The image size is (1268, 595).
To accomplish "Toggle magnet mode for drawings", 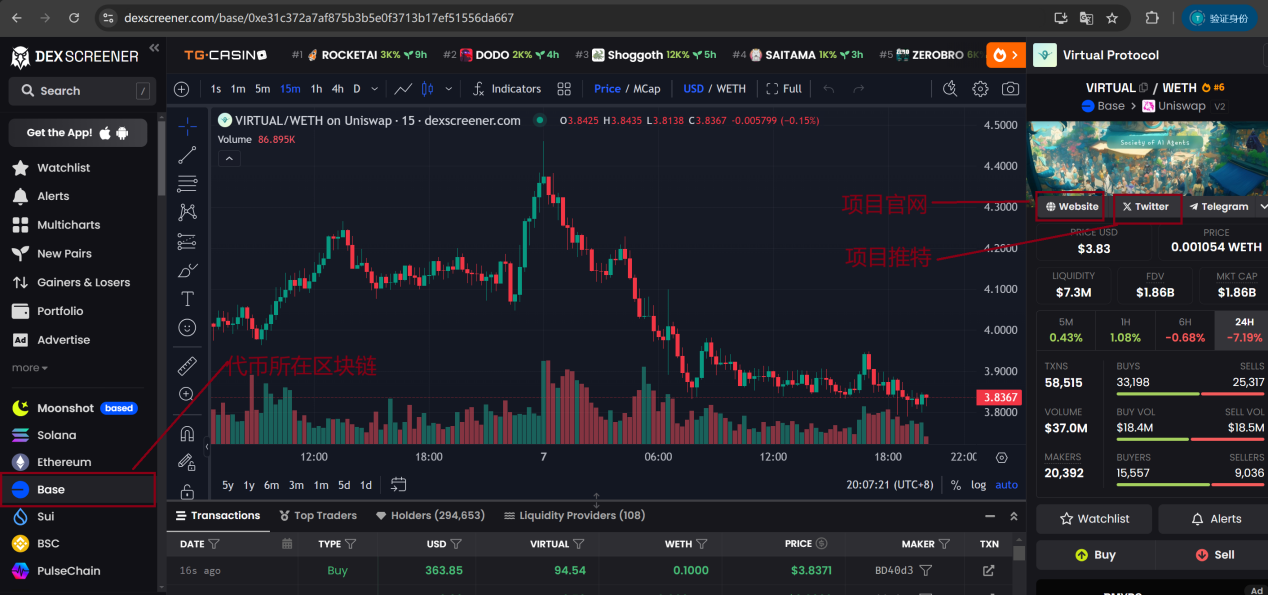I will coord(187,434).
